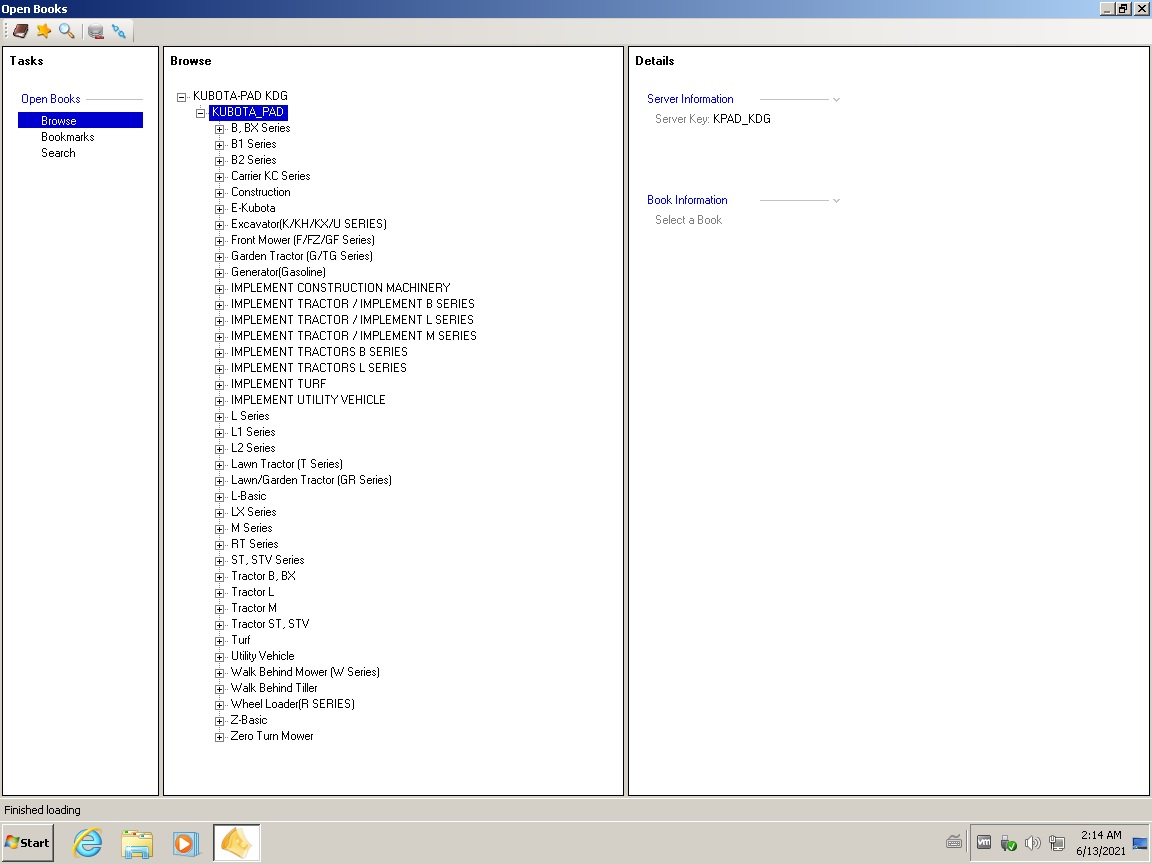Select Lawn Tractor (T Series)
1152x864 pixels.
287,464
